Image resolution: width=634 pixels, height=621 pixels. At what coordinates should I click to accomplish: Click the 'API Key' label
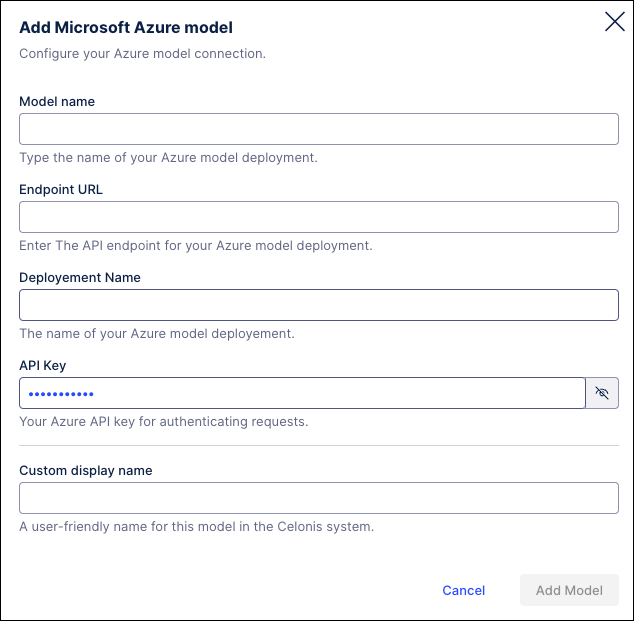click(x=42, y=365)
